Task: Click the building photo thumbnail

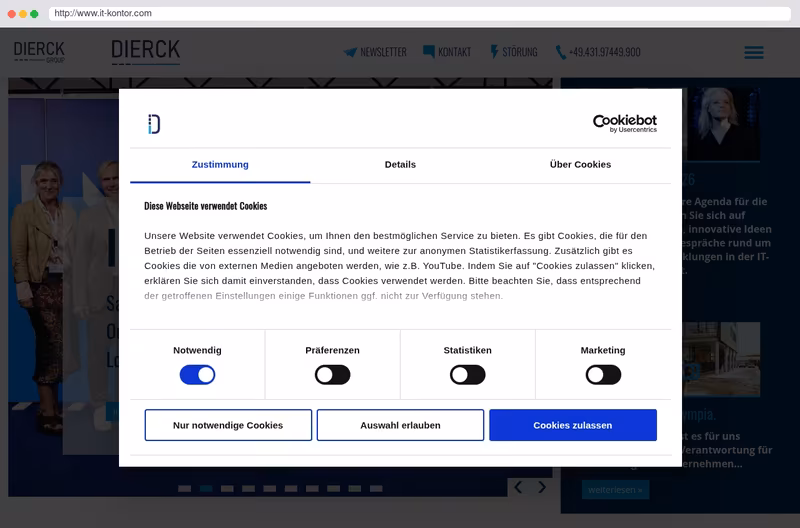Action: click(721, 359)
